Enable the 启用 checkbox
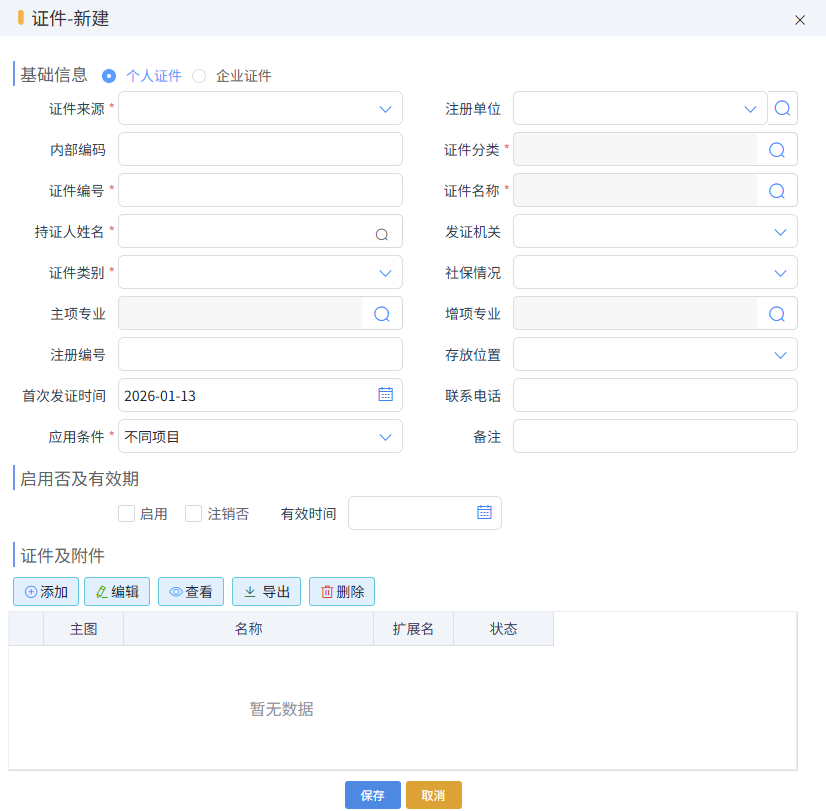The height and width of the screenshot is (811, 826). click(126, 513)
